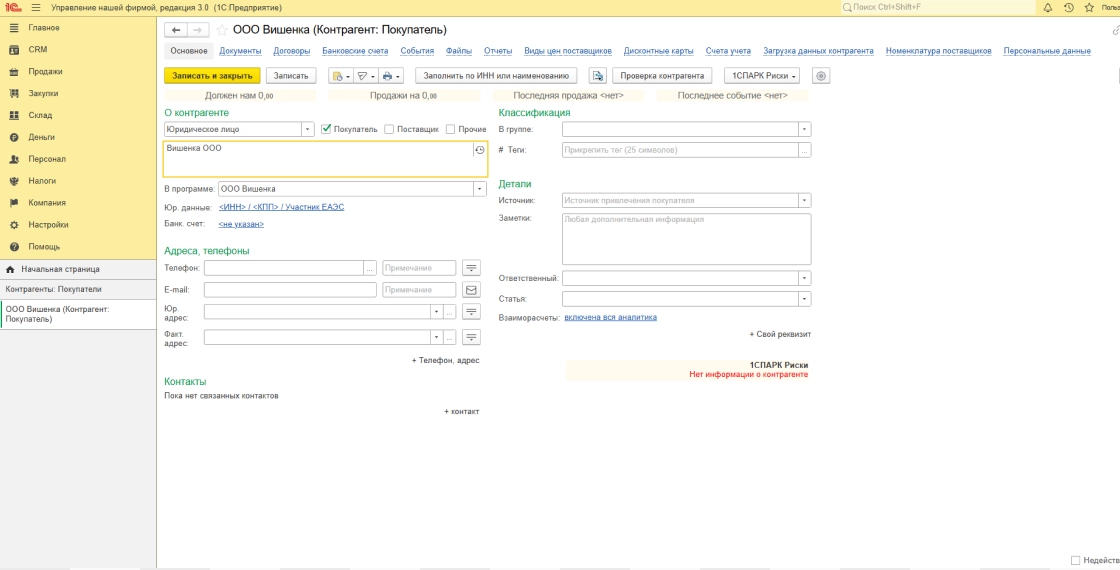Click the Записать button
This screenshot has height=570, width=1120.
coord(291,76)
